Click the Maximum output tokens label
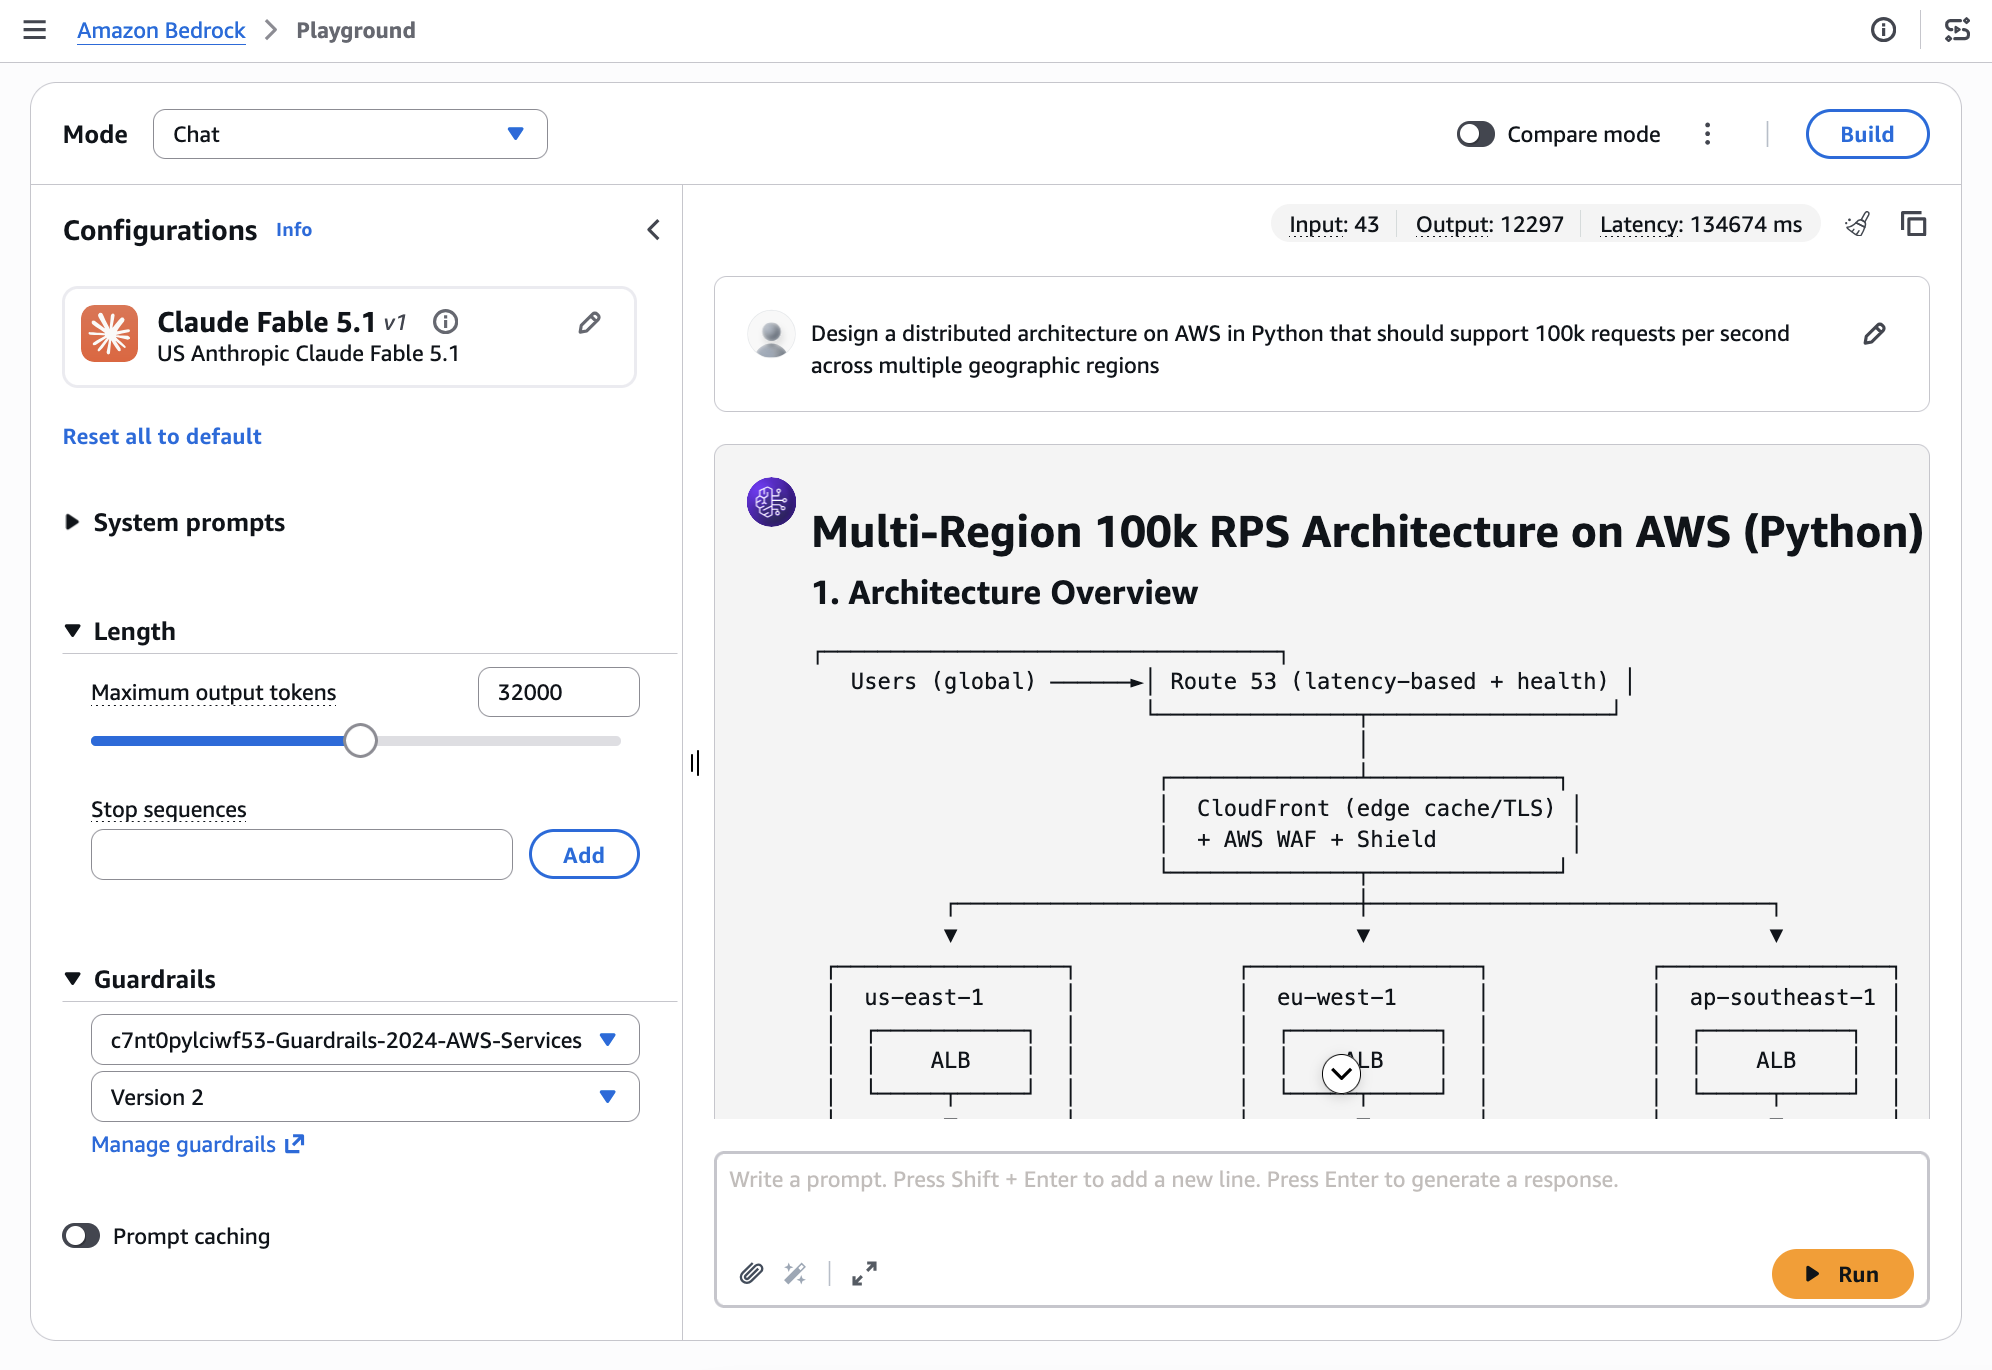 click(x=213, y=692)
